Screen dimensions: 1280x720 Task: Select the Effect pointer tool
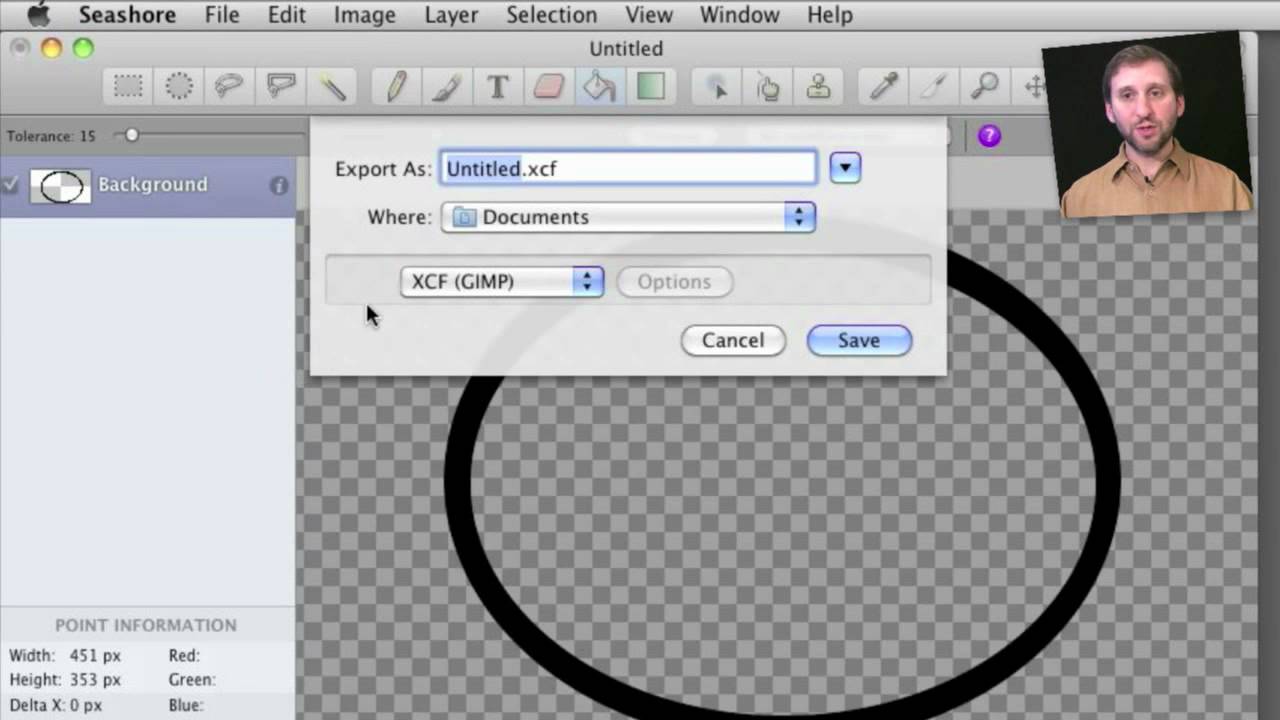point(717,87)
